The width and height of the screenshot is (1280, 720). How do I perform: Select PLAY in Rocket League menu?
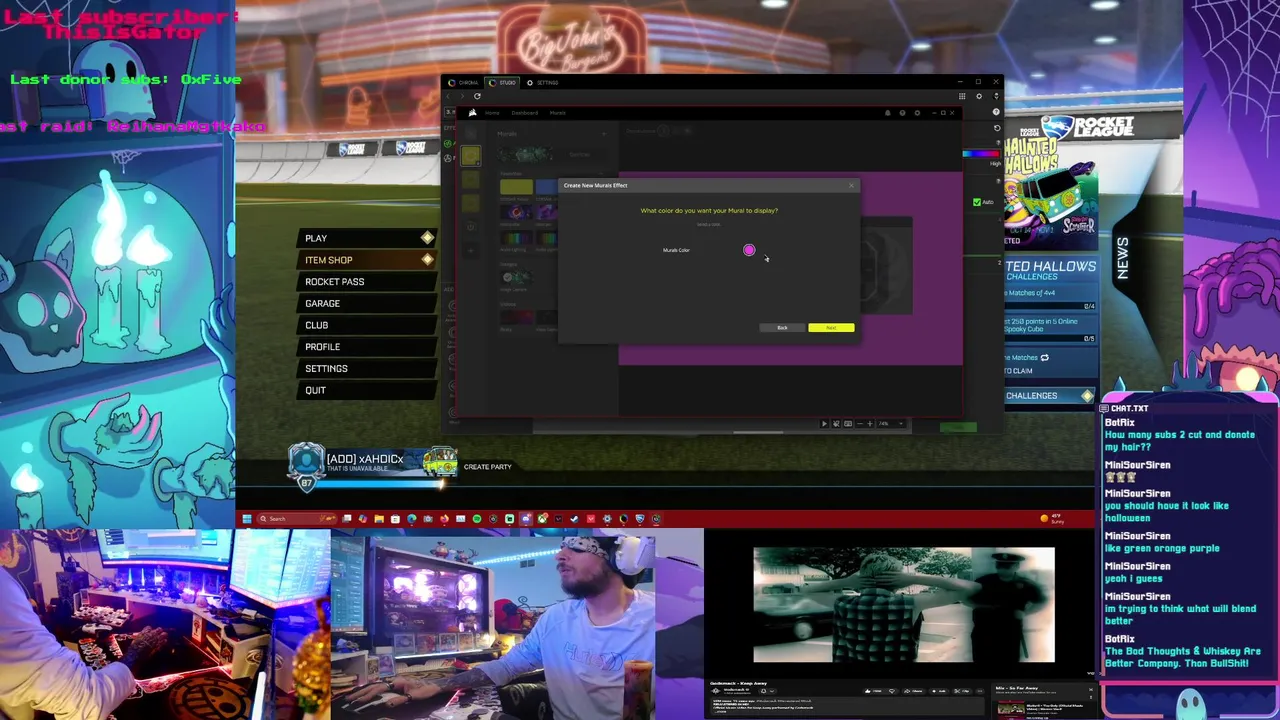point(367,238)
